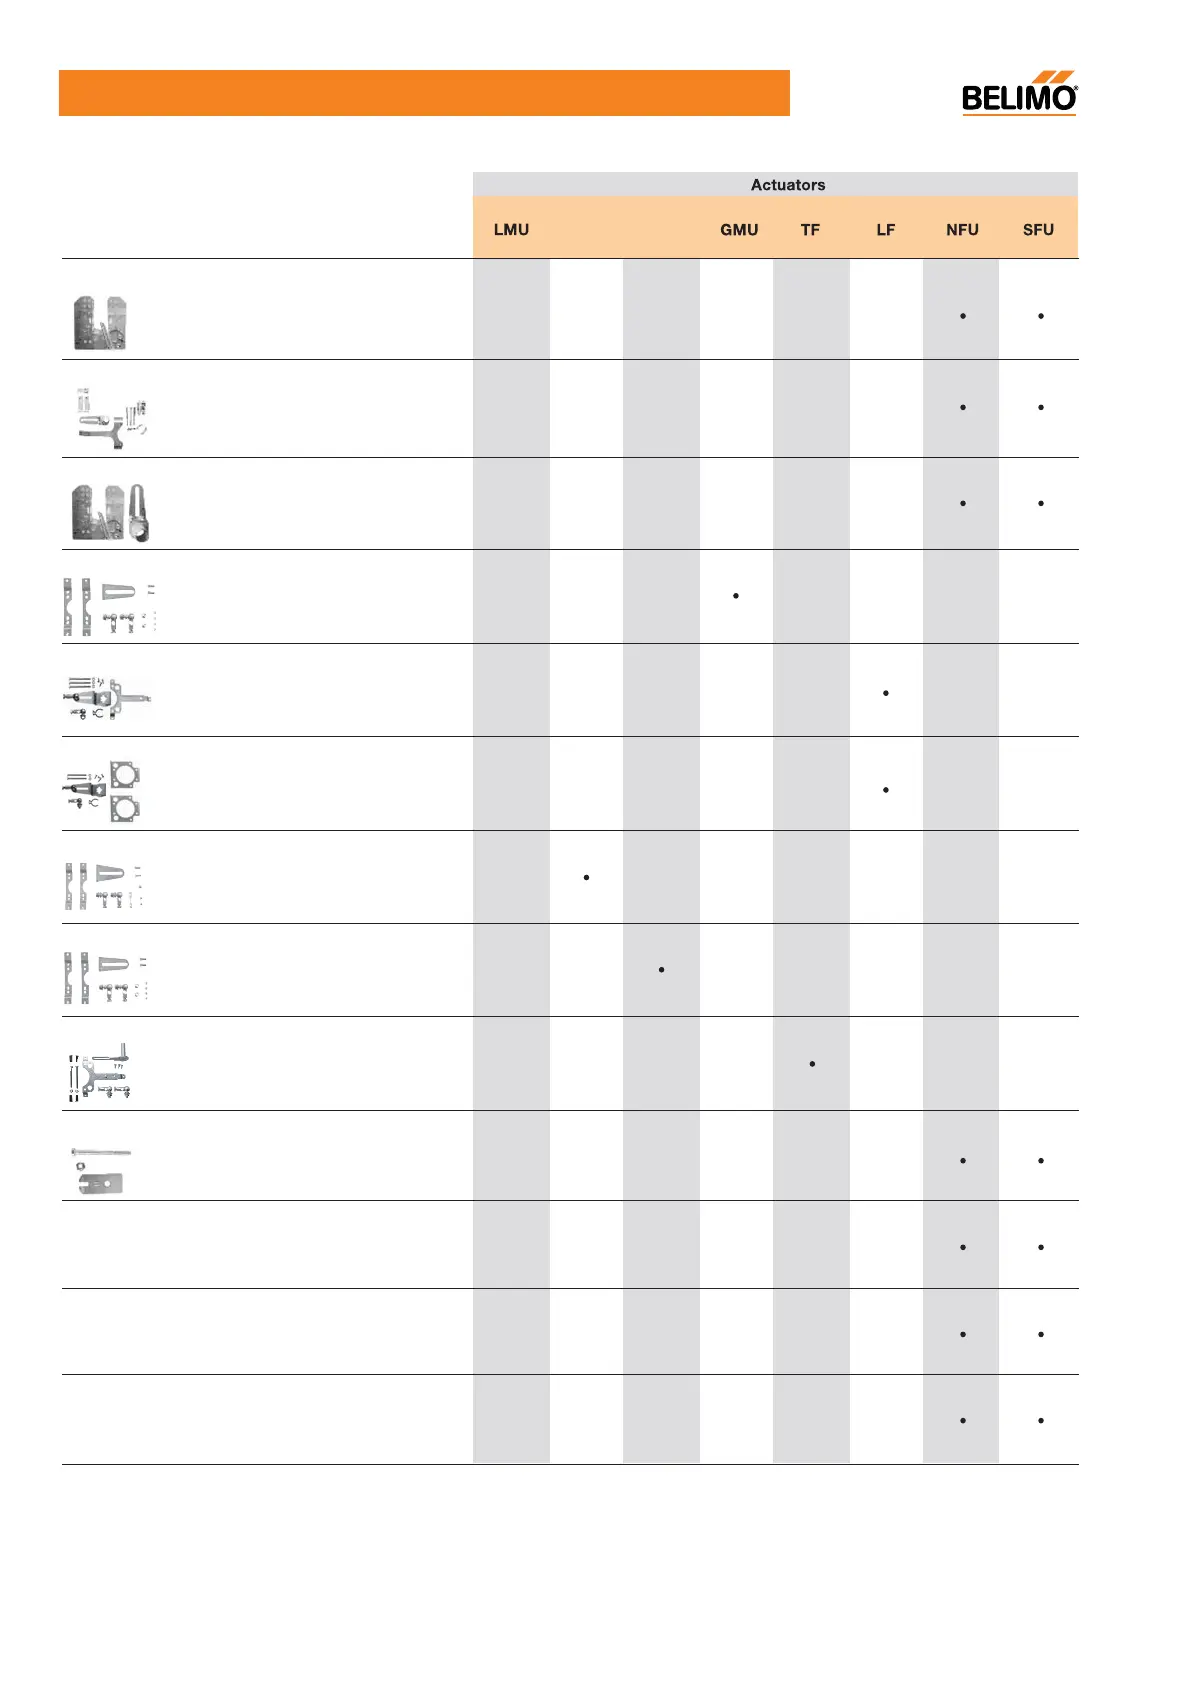Select the top-most dot in the NFU column
The height and width of the screenshot is (1684, 1190).
tap(963, 316)
